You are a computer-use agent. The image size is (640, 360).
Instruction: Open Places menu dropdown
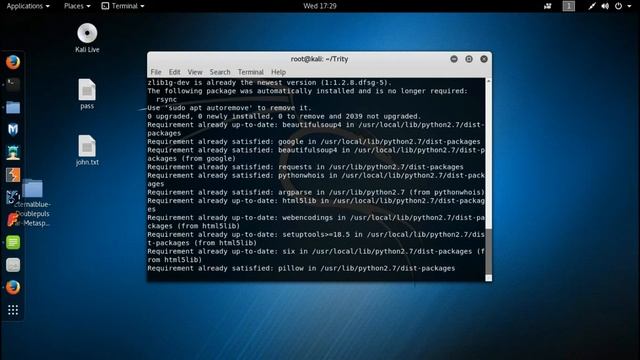pyautogui.click(x=77, y=6)
